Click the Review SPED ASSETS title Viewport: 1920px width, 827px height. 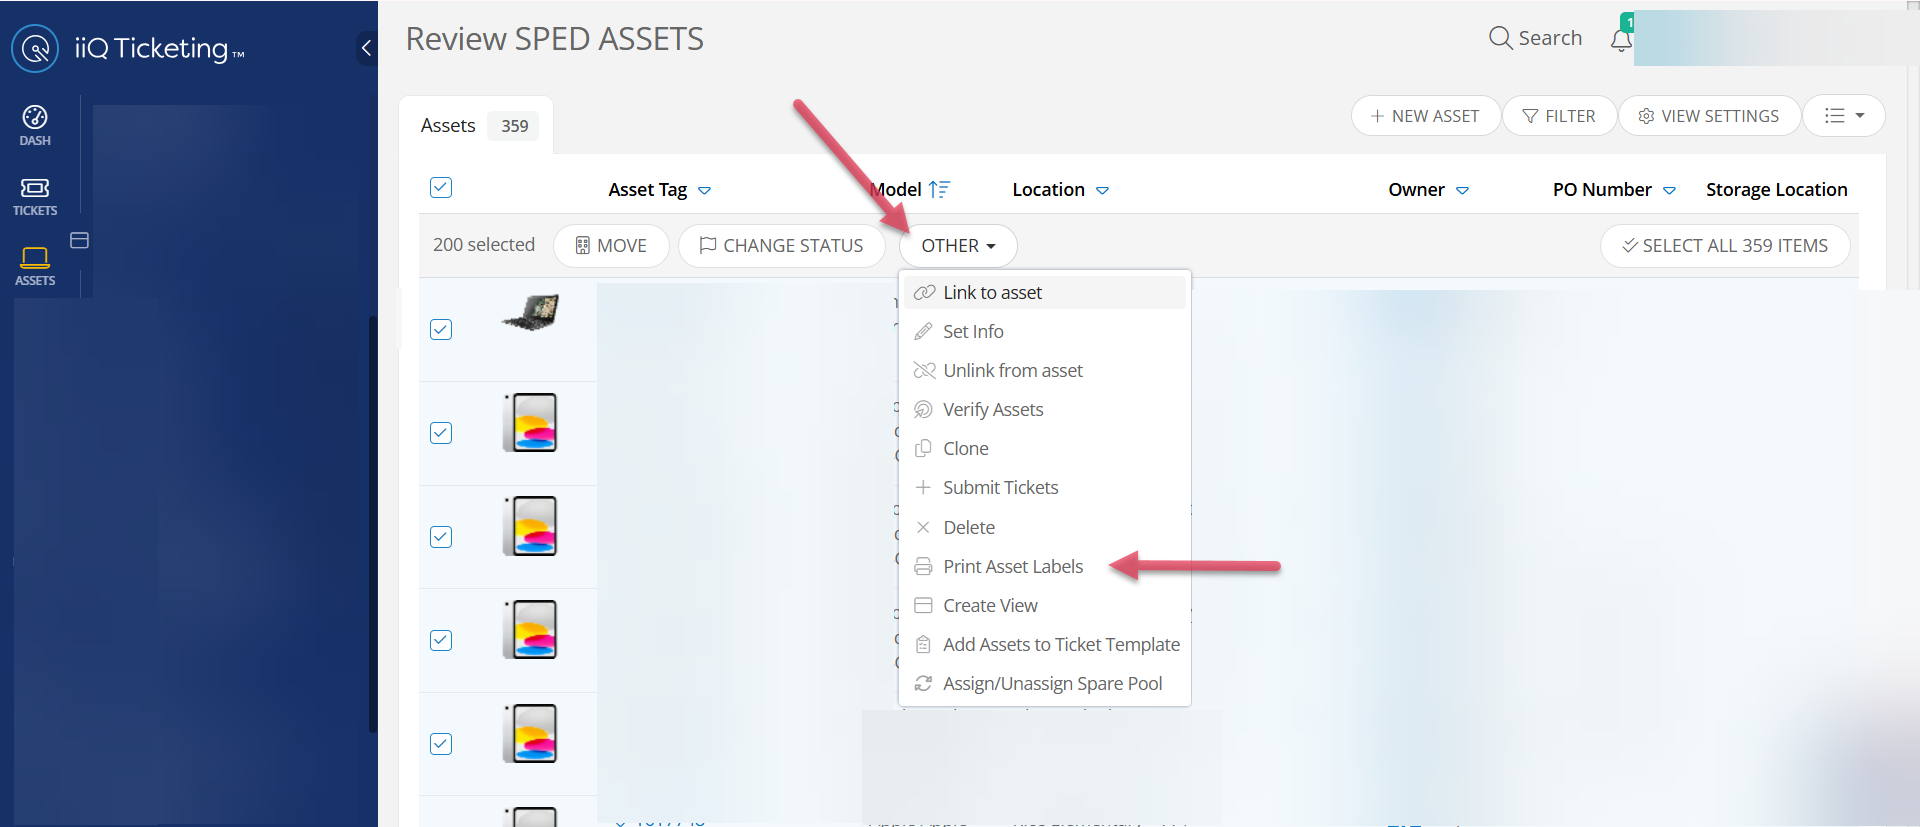(x=555, y=39)
